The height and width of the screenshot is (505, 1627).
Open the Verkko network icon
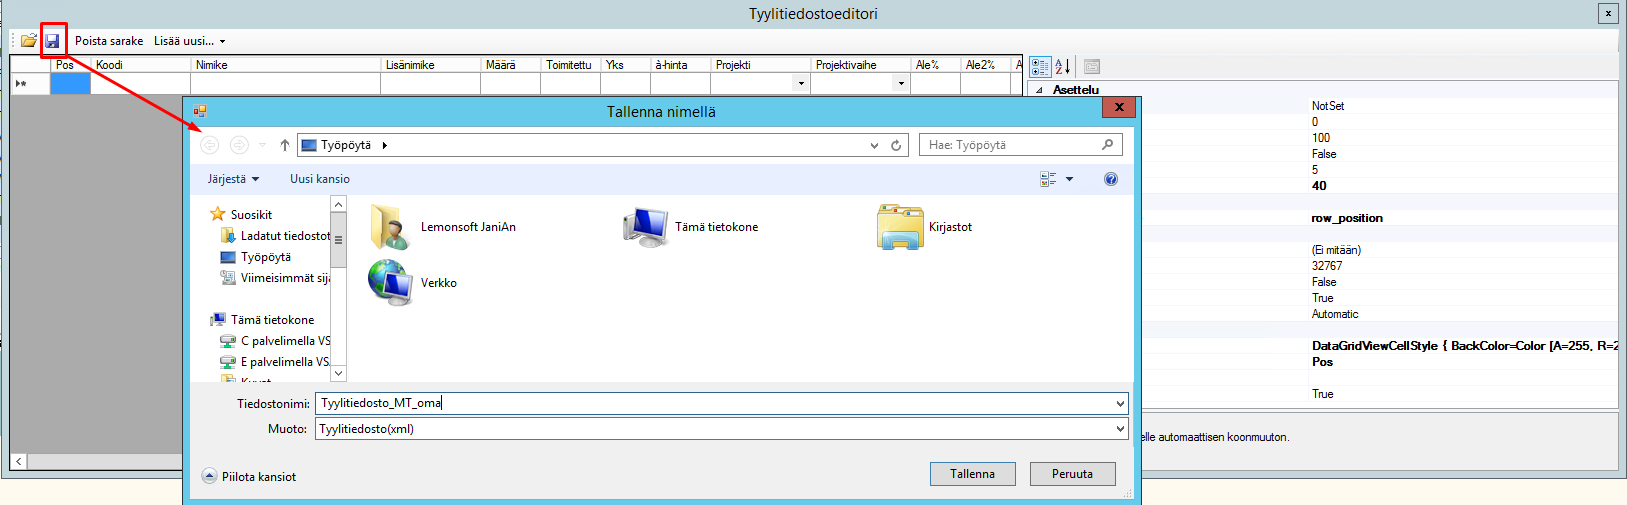pos(391,283)
